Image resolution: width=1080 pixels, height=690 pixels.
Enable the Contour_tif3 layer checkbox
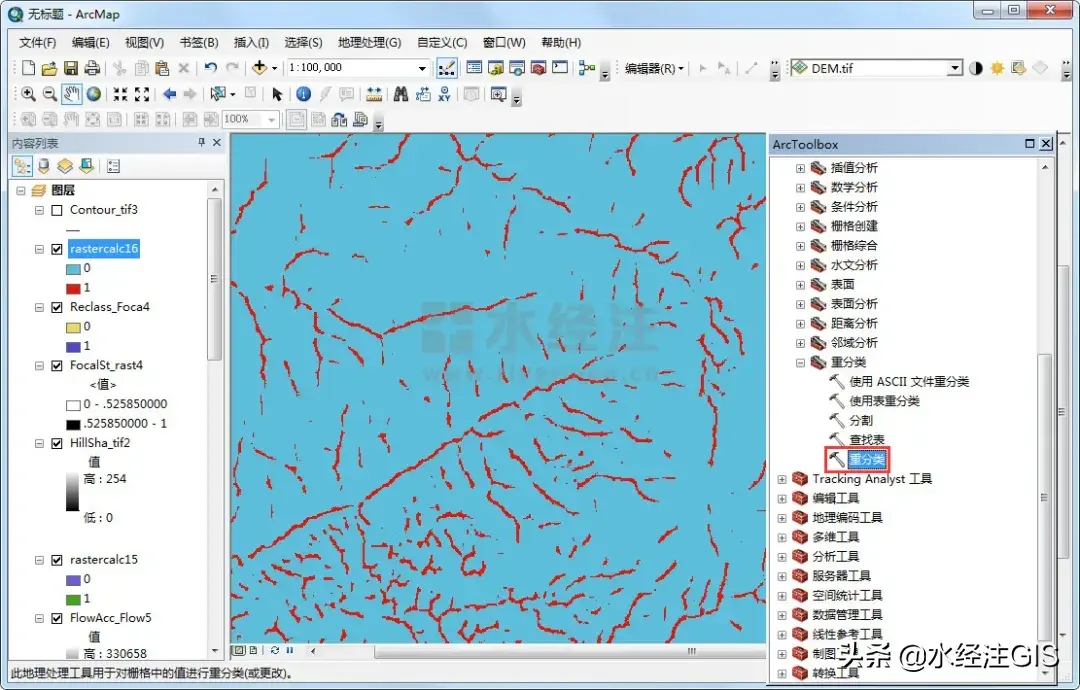(56, 210)
